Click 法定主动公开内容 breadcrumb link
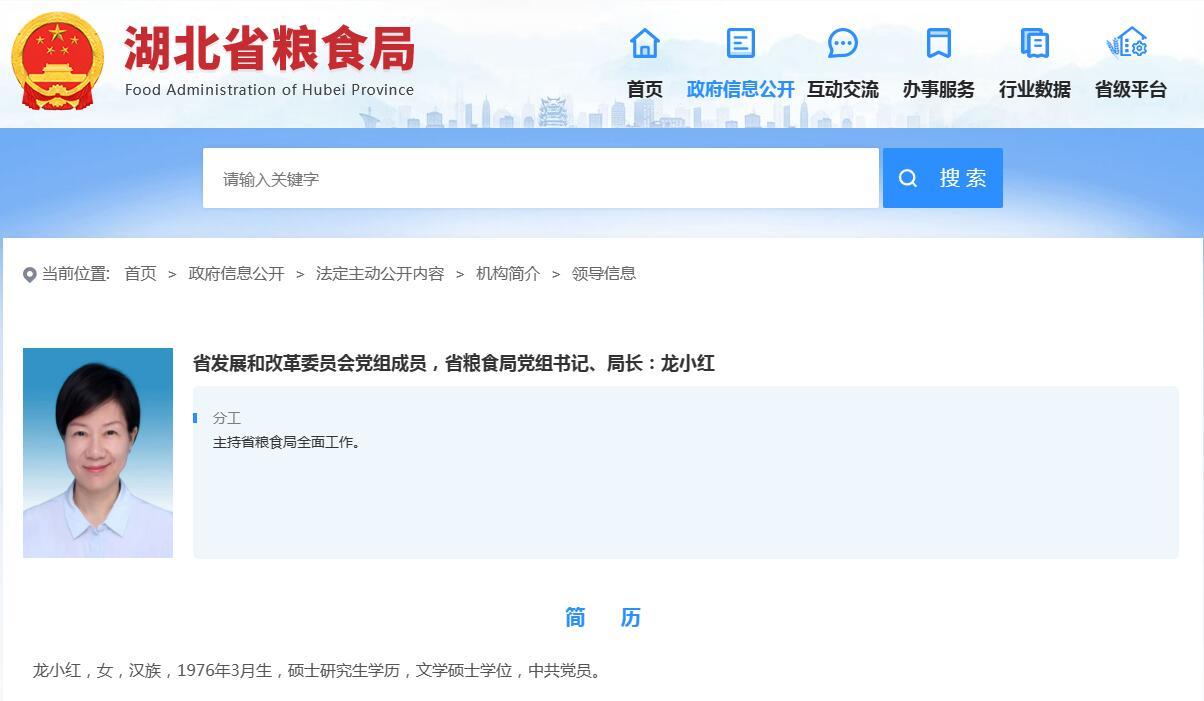Image resolution: width=1204 pixels, height=701 pixels. click(378, 273)
